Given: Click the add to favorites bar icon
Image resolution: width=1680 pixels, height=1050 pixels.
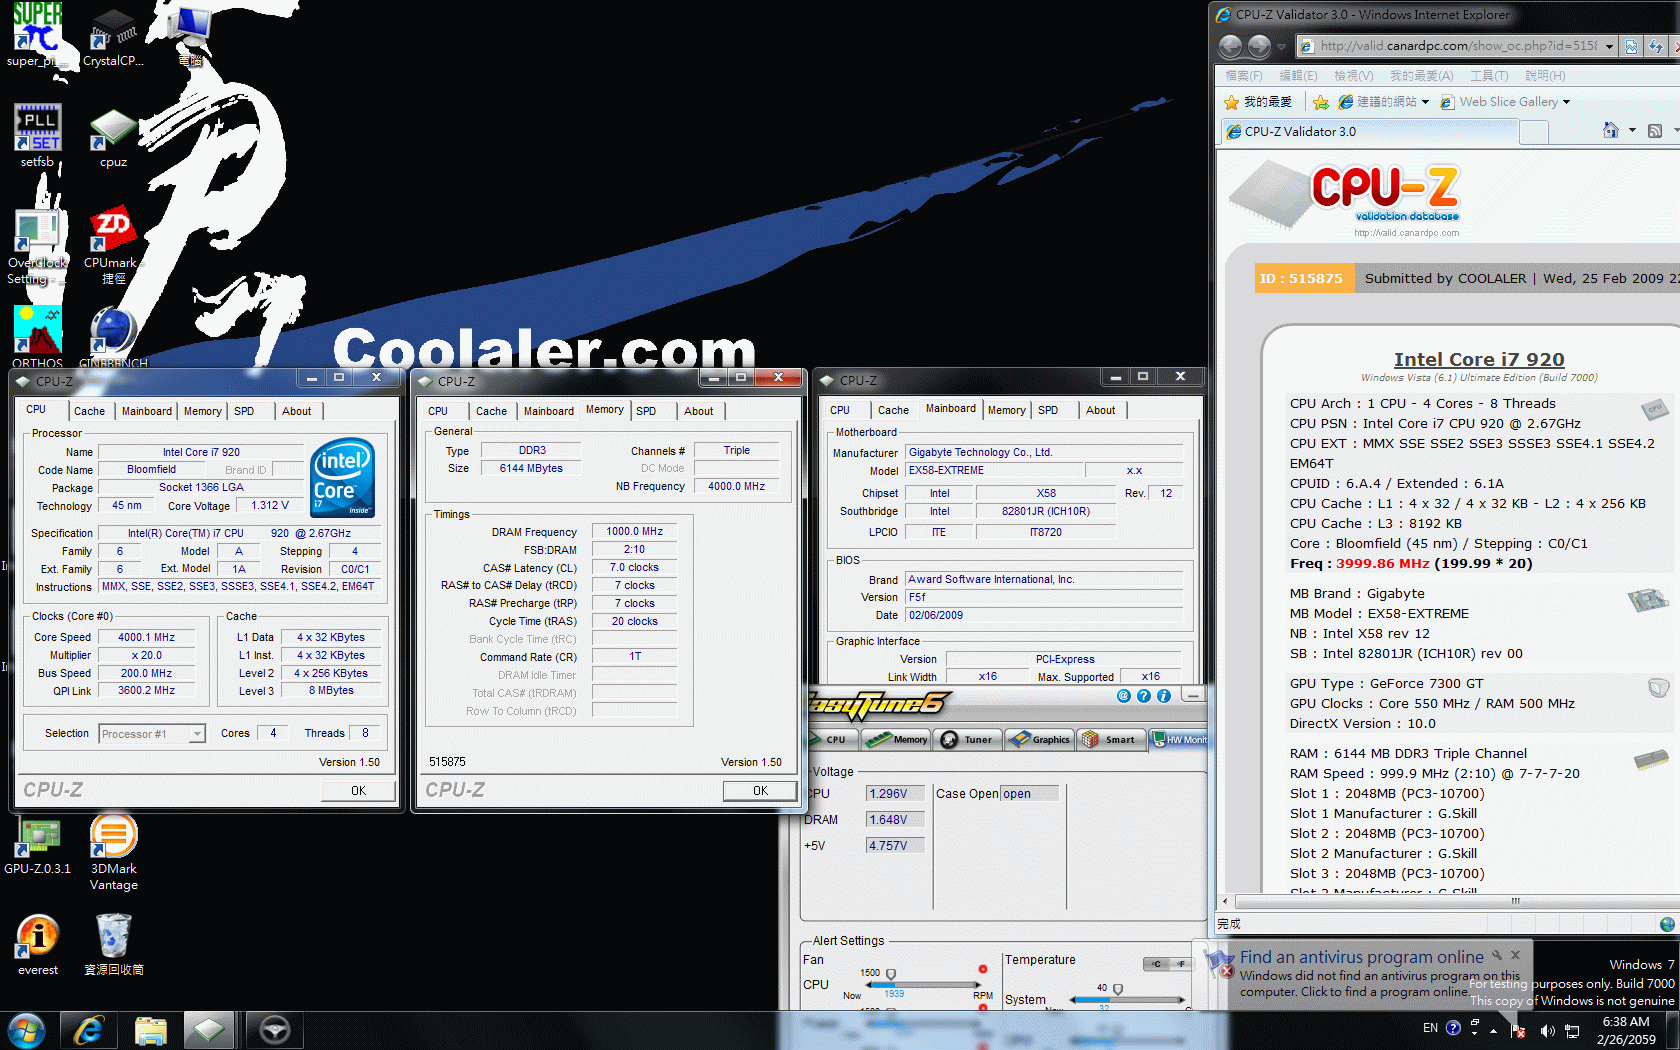Looking at the screenshot, I should pos(1321,102).
